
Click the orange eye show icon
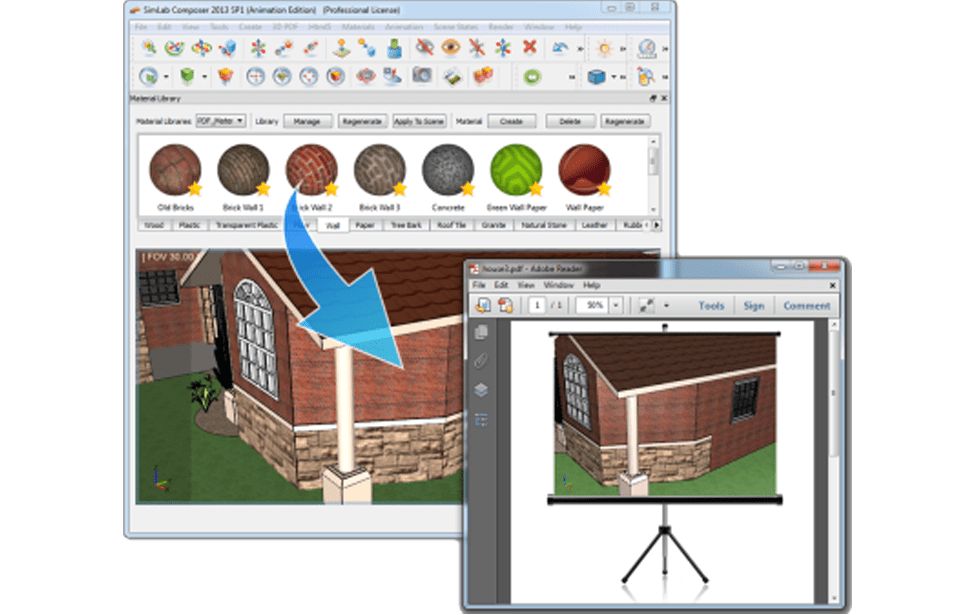pos(451,47)
